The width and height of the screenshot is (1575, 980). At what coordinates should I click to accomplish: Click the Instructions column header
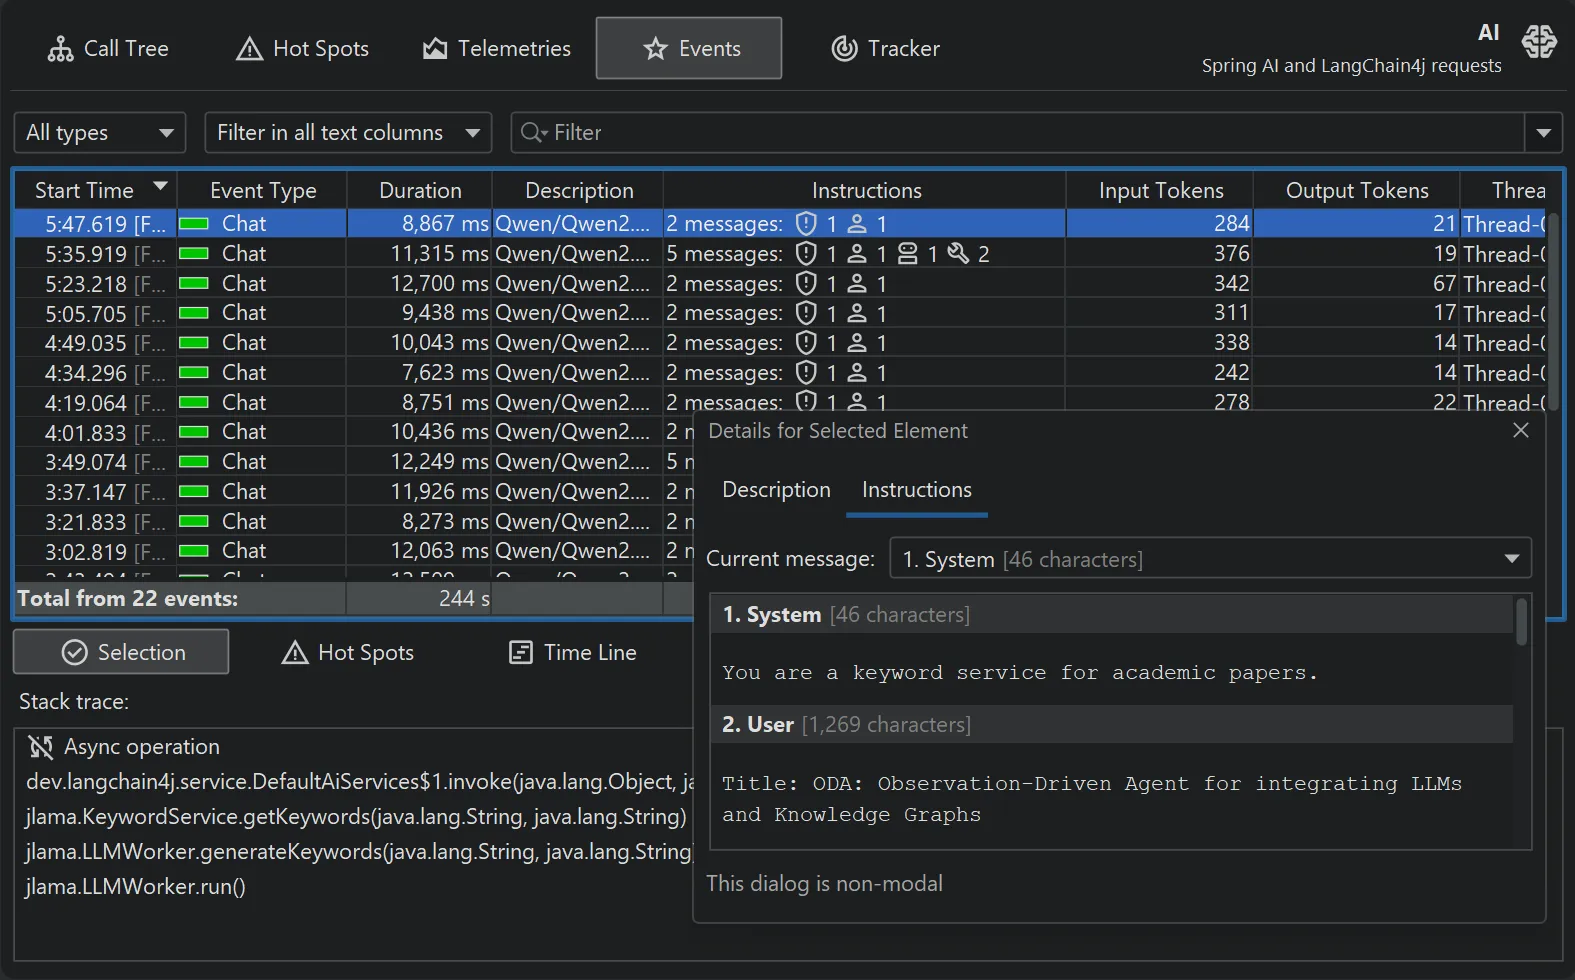click(866, 190)
